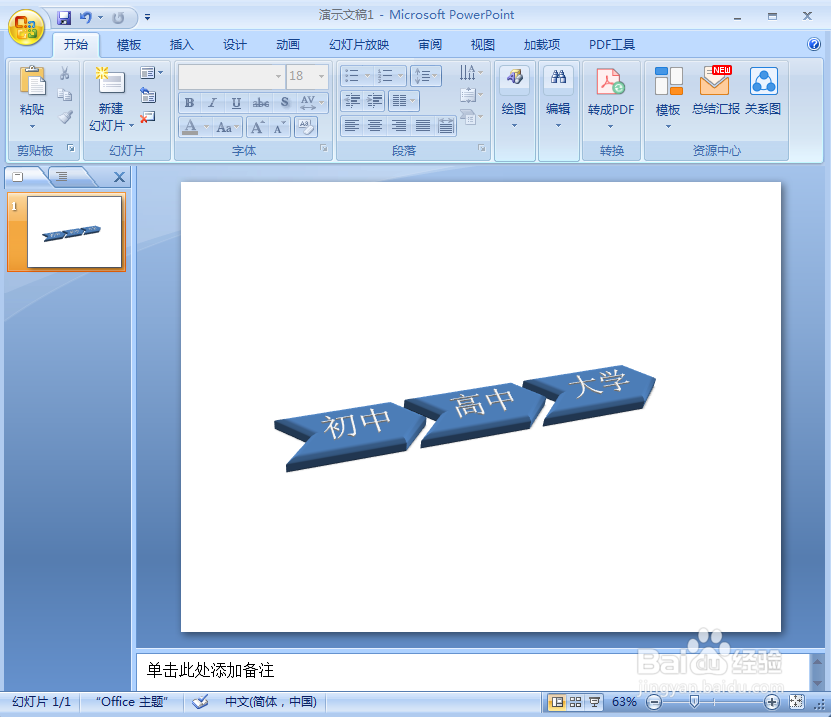Open the View (视图) tab
The width and height of the screenshot is (831, 717).
click(483, 45)
